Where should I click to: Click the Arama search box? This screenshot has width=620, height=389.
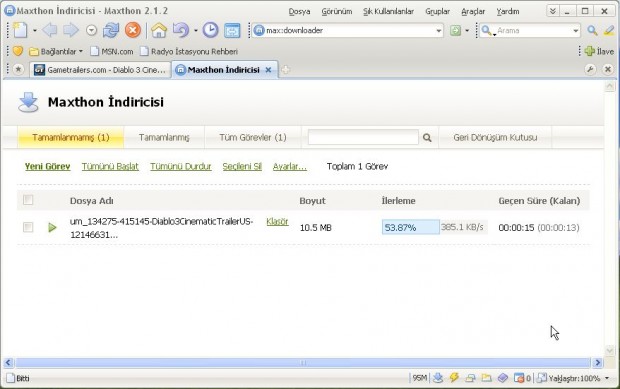click(530, 30)
